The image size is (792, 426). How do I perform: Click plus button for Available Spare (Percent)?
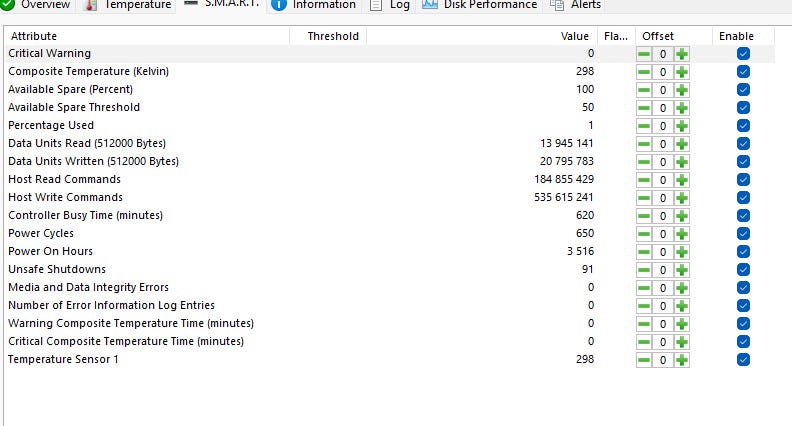coord(682,90)
